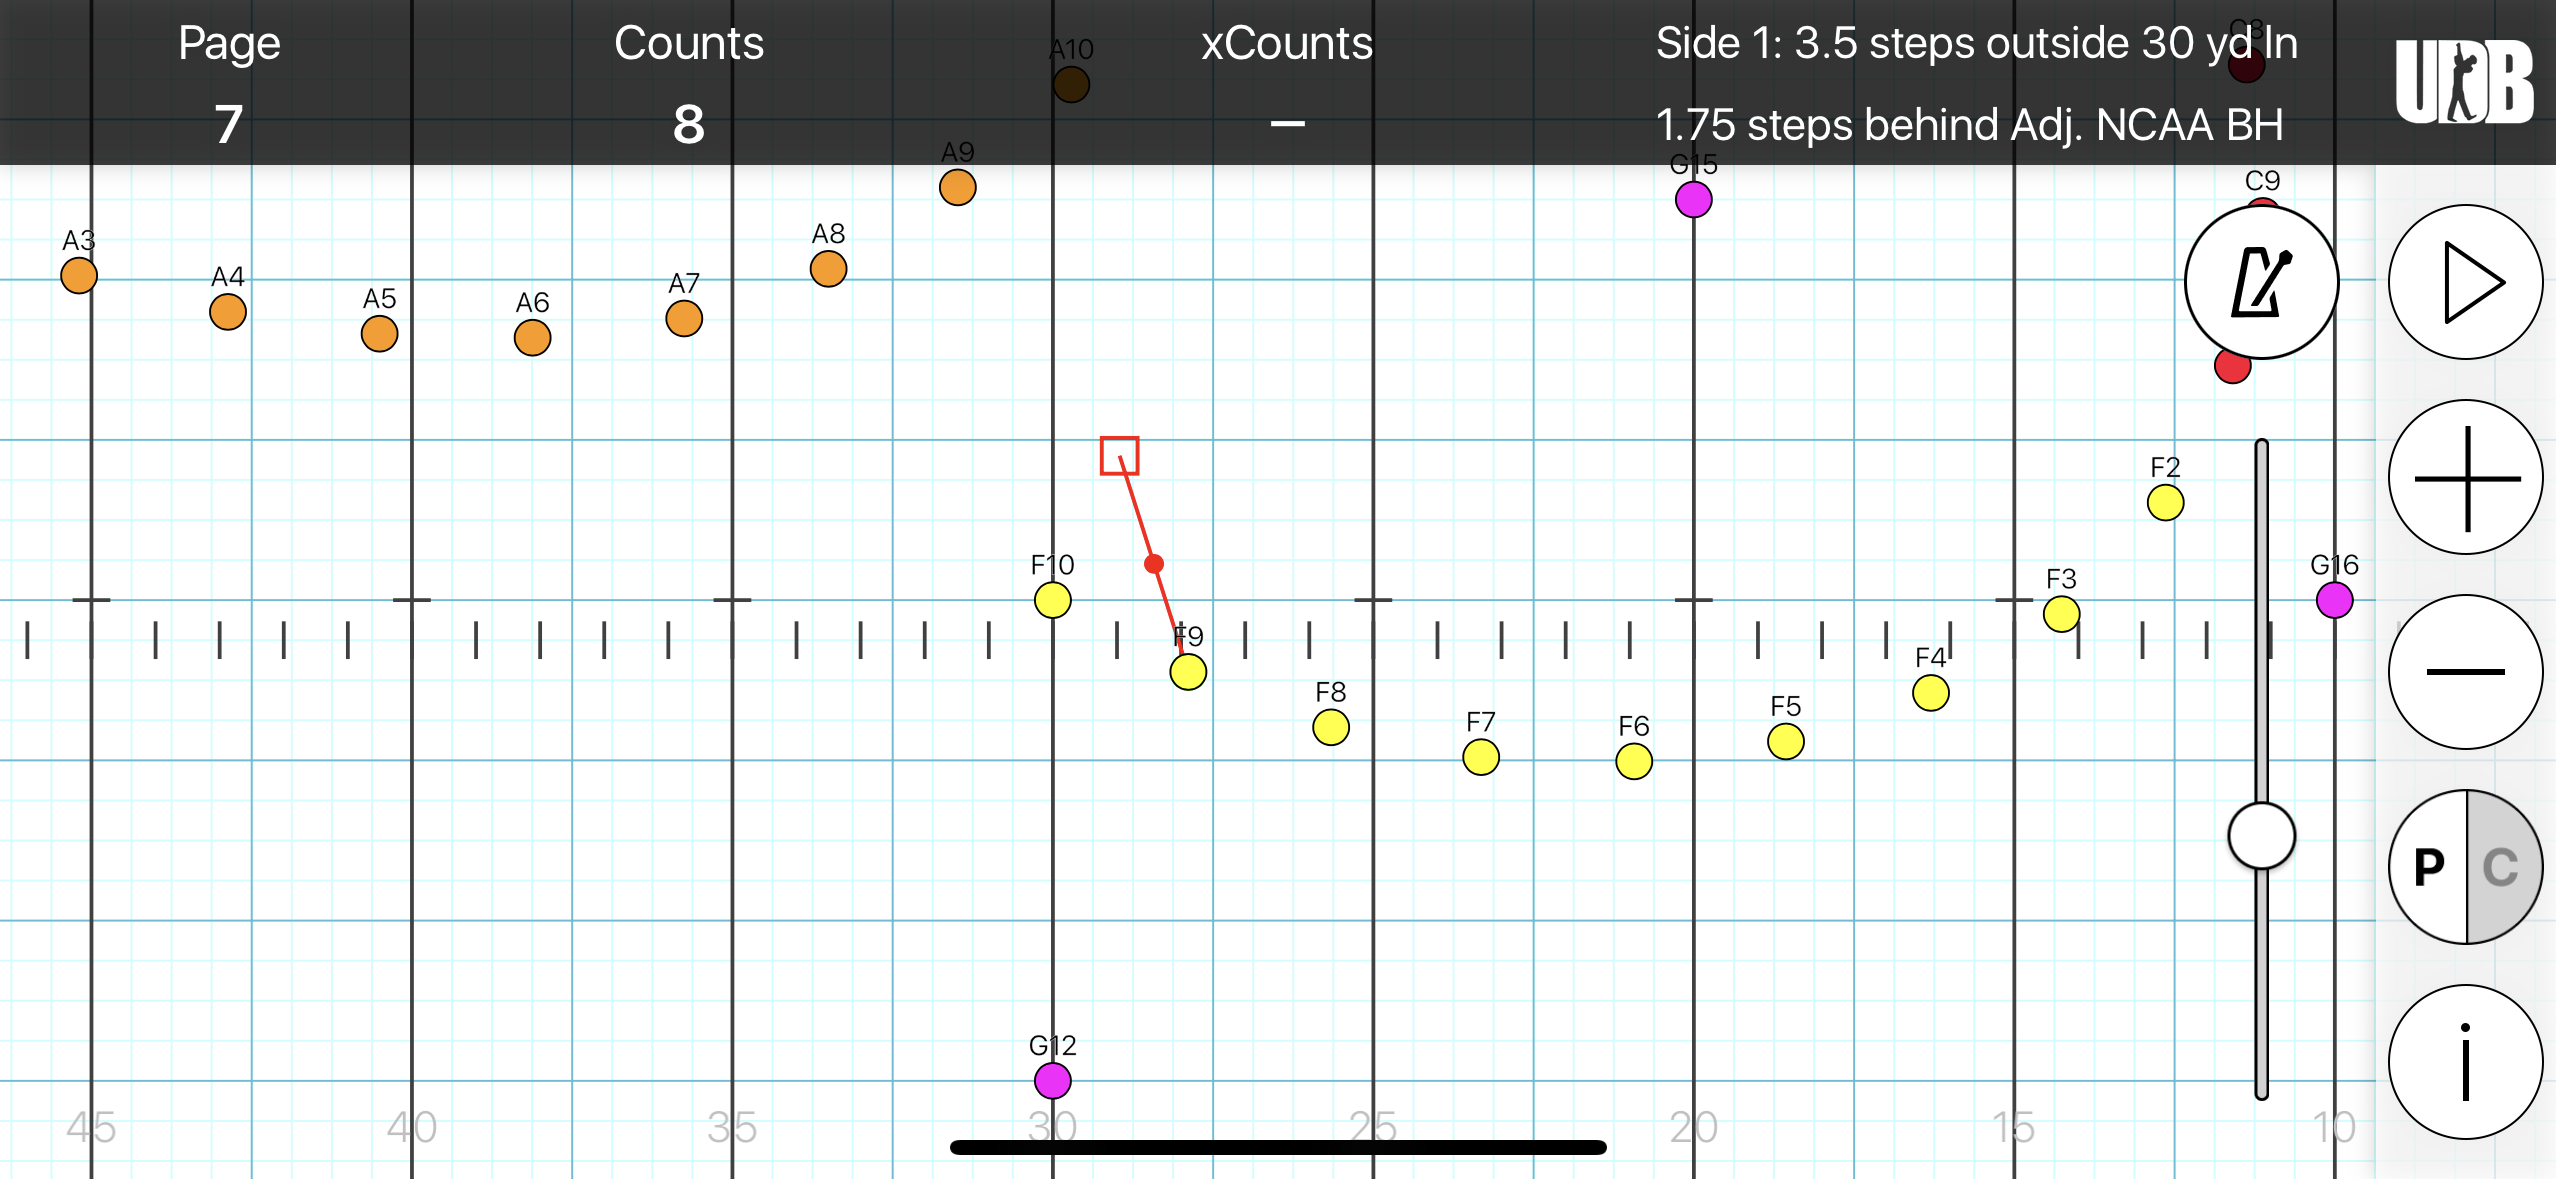This screenshot has height=1179, width=2556.
Task: Open the metronome control
Action: tap(2261, 282)
